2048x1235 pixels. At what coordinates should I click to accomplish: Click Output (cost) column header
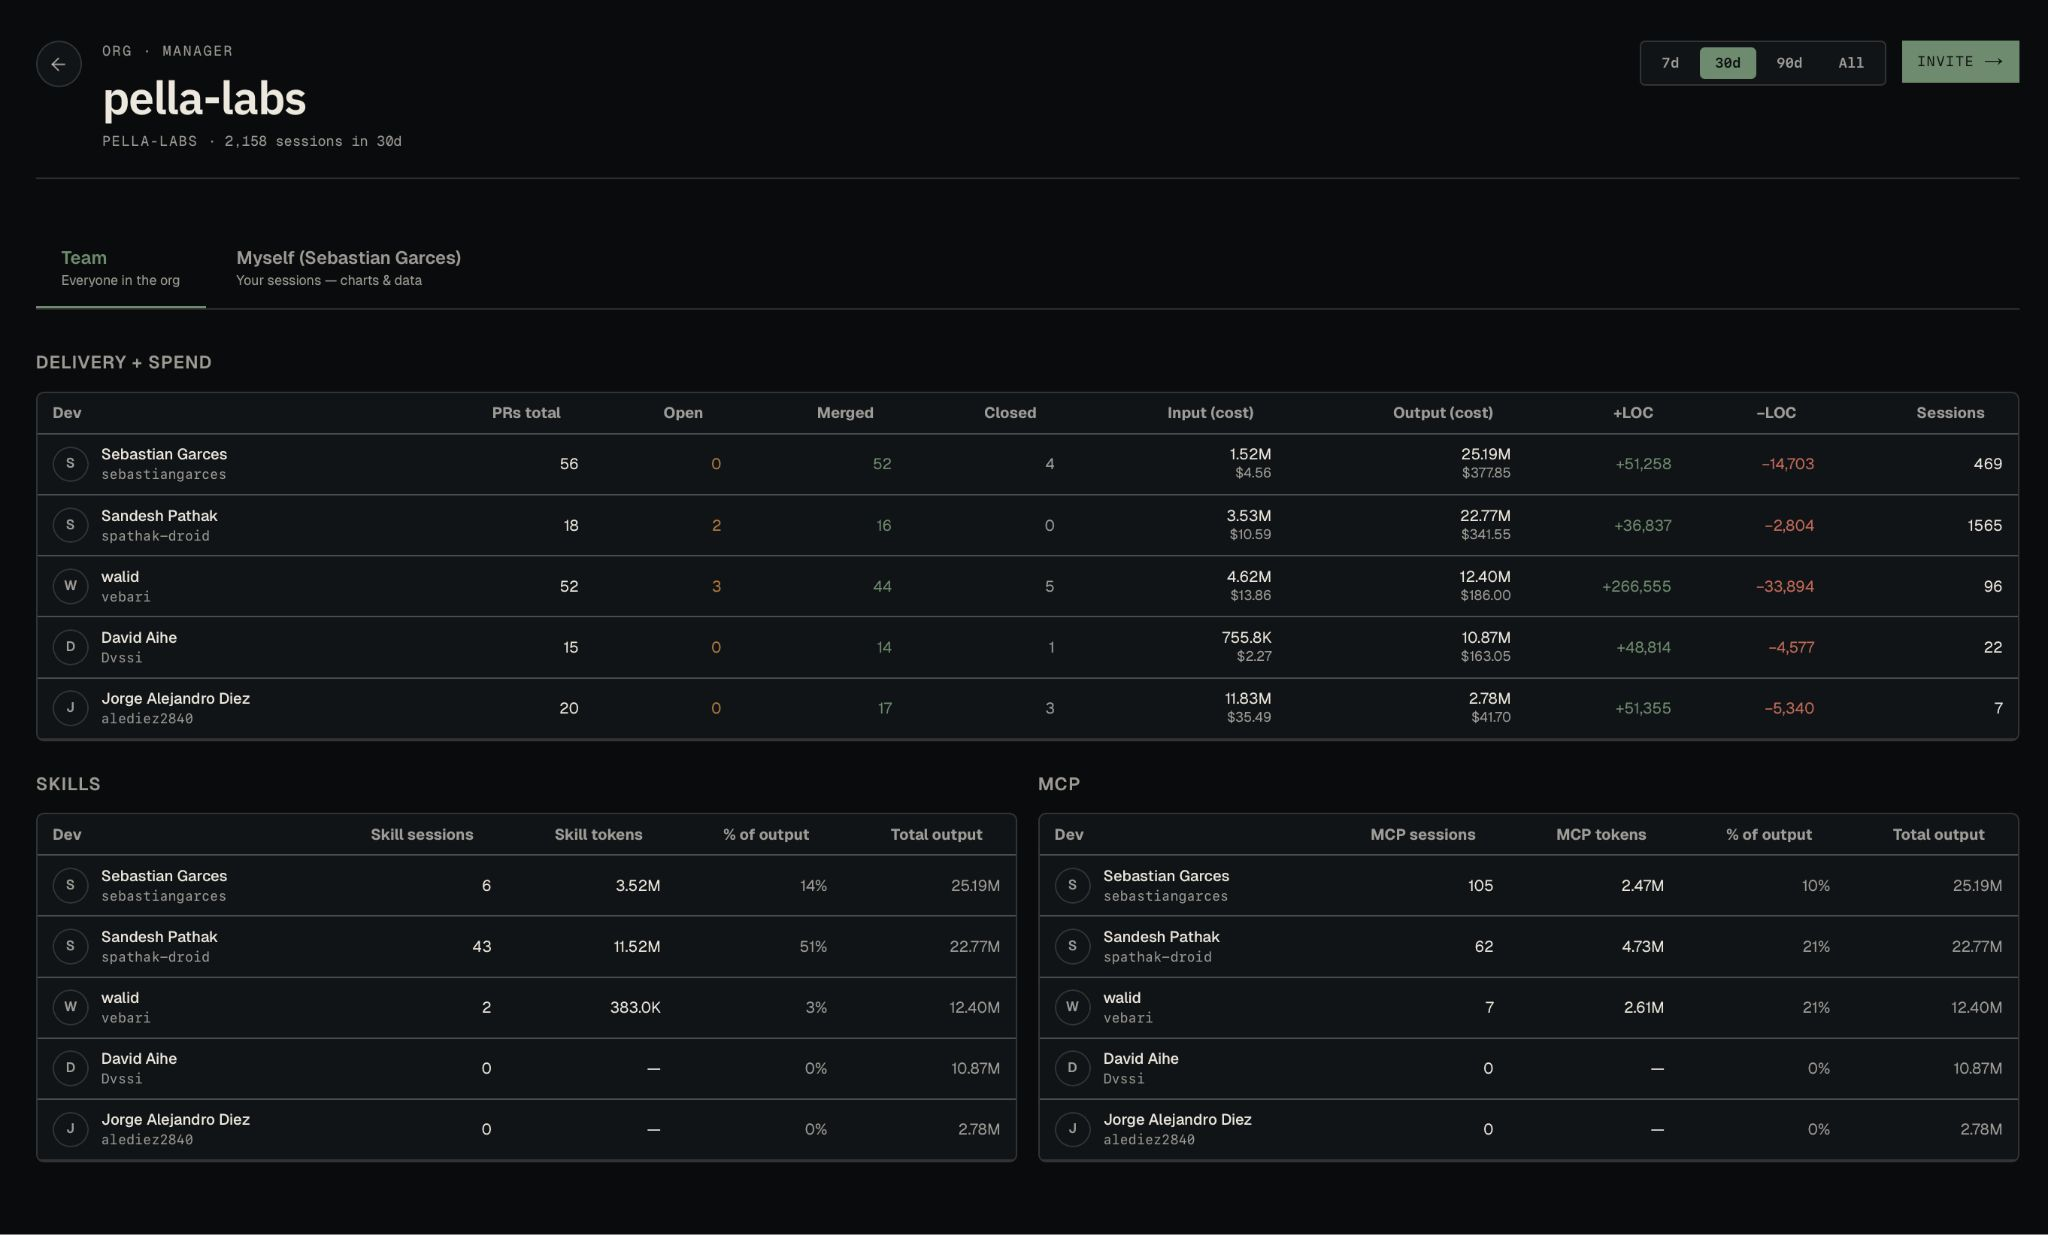[1443, 413]
